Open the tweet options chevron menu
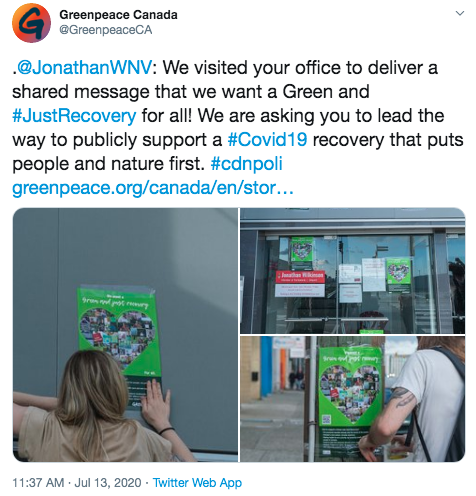The image size is (476, 496). click(460, 13)
